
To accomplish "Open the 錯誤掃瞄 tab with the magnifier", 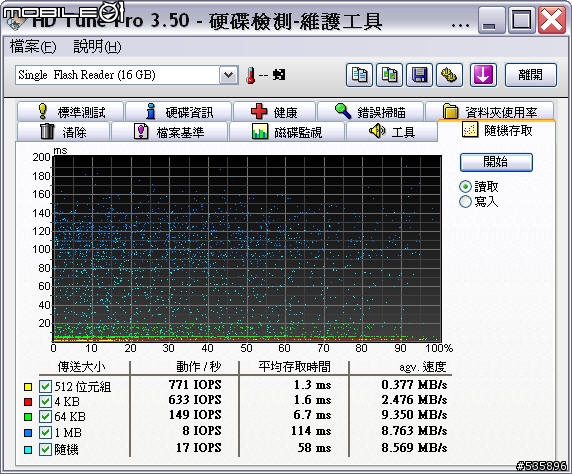I will click(x=370, y=112).
